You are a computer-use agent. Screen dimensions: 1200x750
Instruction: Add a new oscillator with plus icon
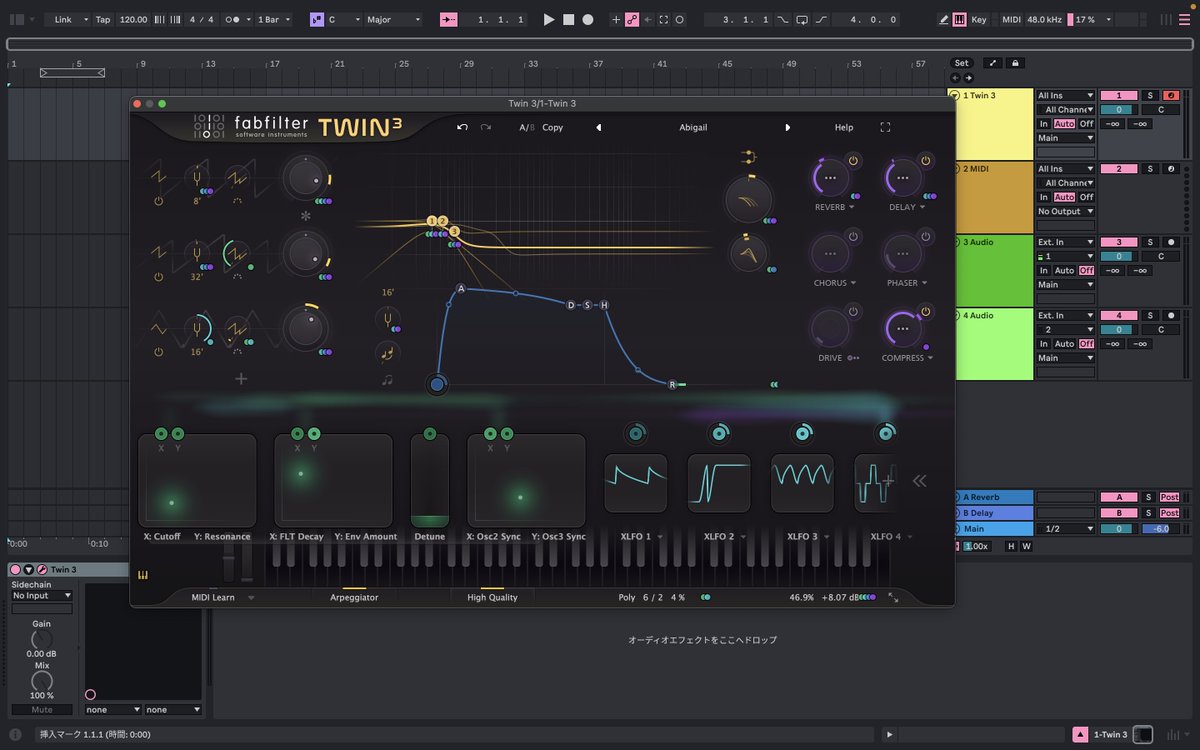240,378
